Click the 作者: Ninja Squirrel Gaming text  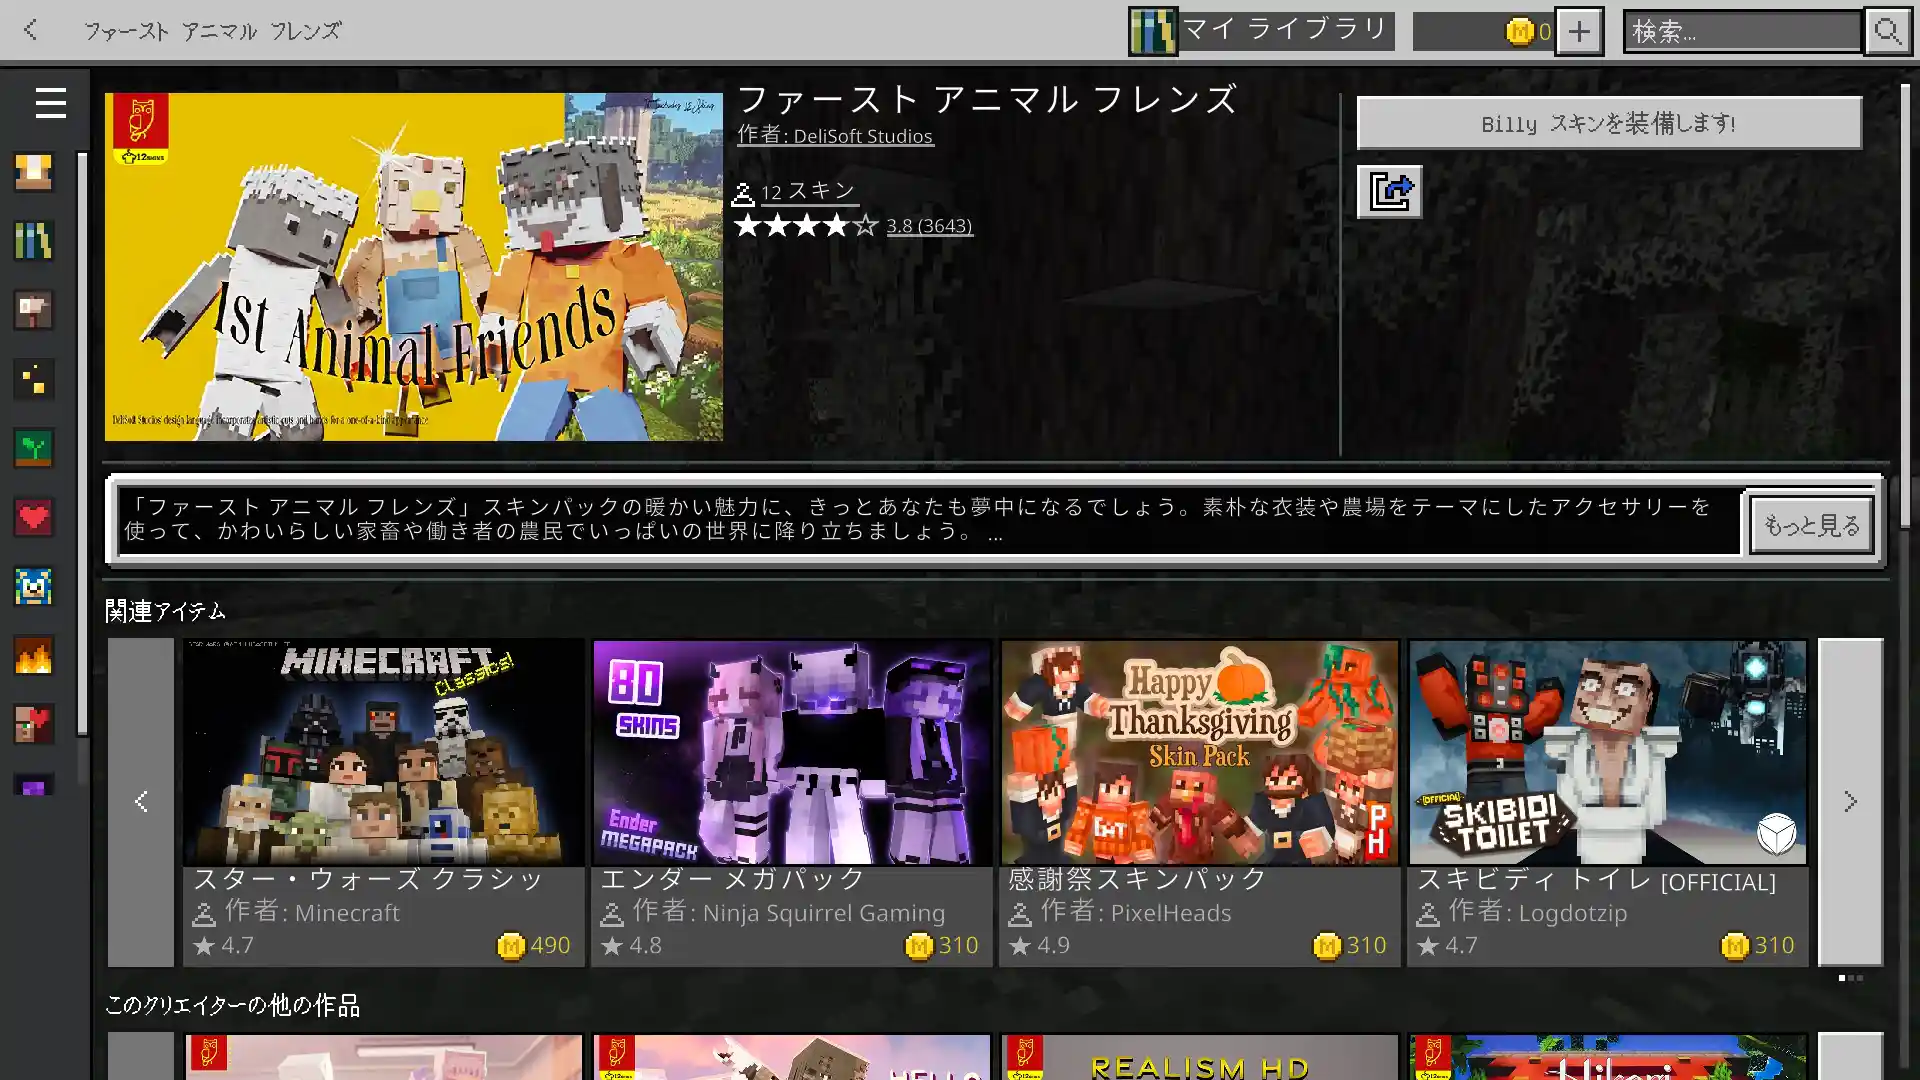pos(788,912)
